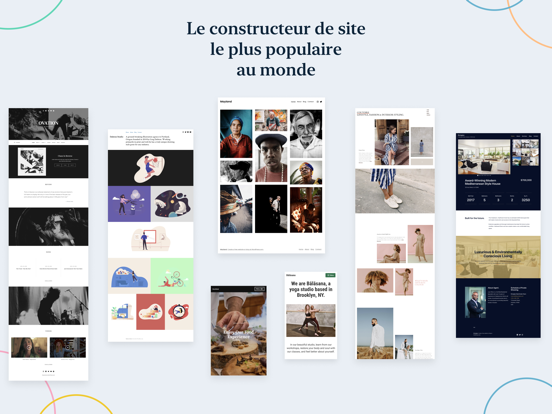This screenshot has width=552, height=414.
Task: Click the album cover art in Ovation template
Action: coord(32,162)
